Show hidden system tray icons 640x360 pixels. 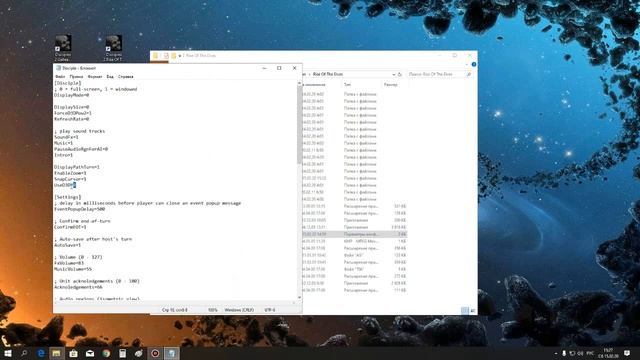[x=555, y=353]
